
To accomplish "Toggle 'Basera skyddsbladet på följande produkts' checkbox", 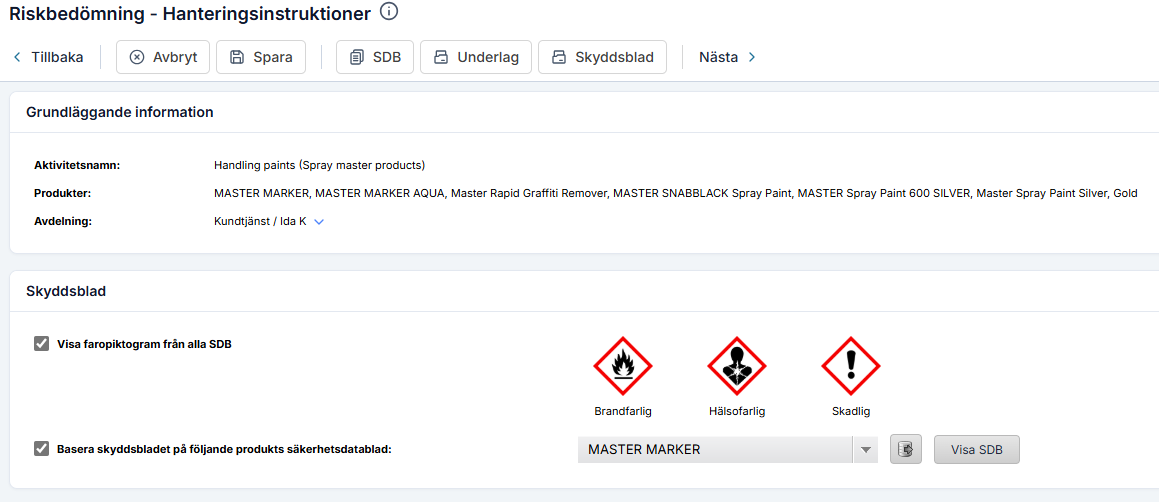I will coord(41,448).
